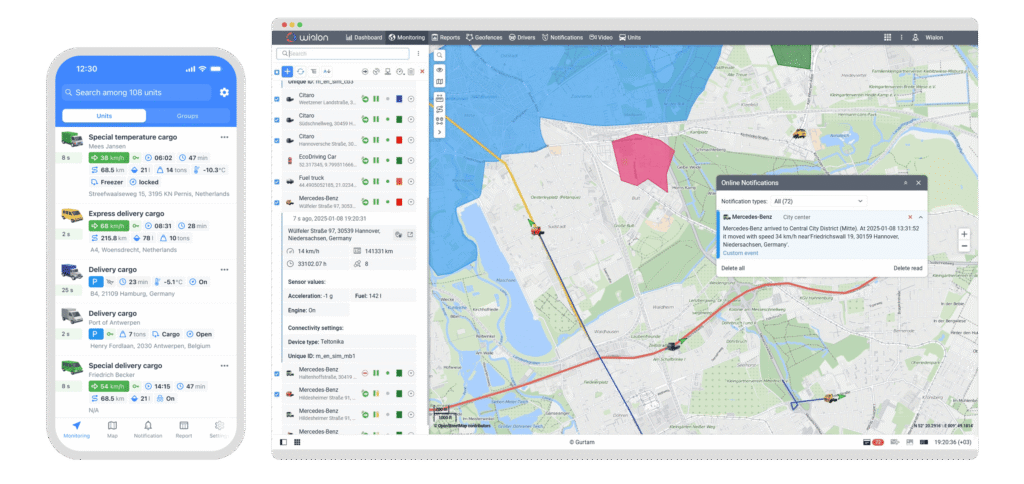Collapse the Mercedes-Benz notification entry chevron

click(x=920, y=216)
